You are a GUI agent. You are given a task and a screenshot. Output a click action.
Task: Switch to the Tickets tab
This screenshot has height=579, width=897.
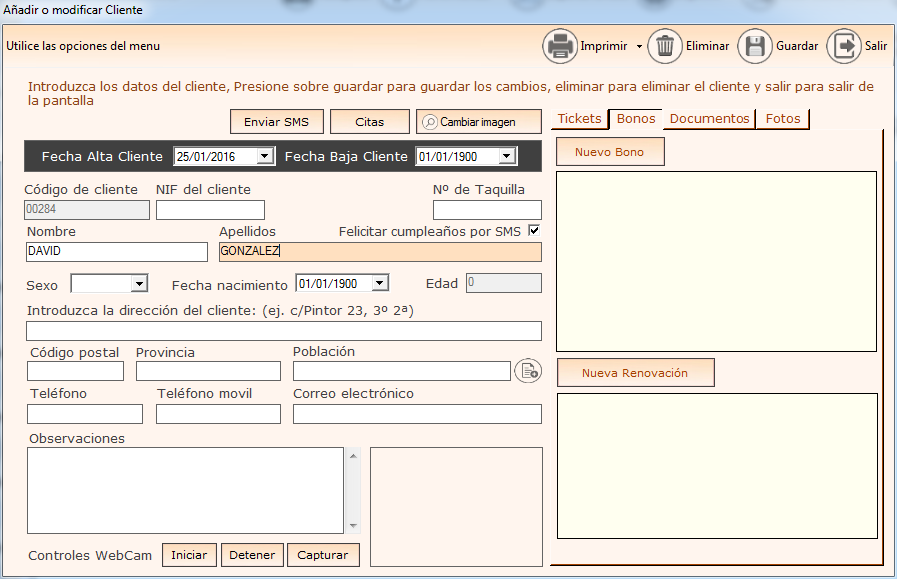579,119
